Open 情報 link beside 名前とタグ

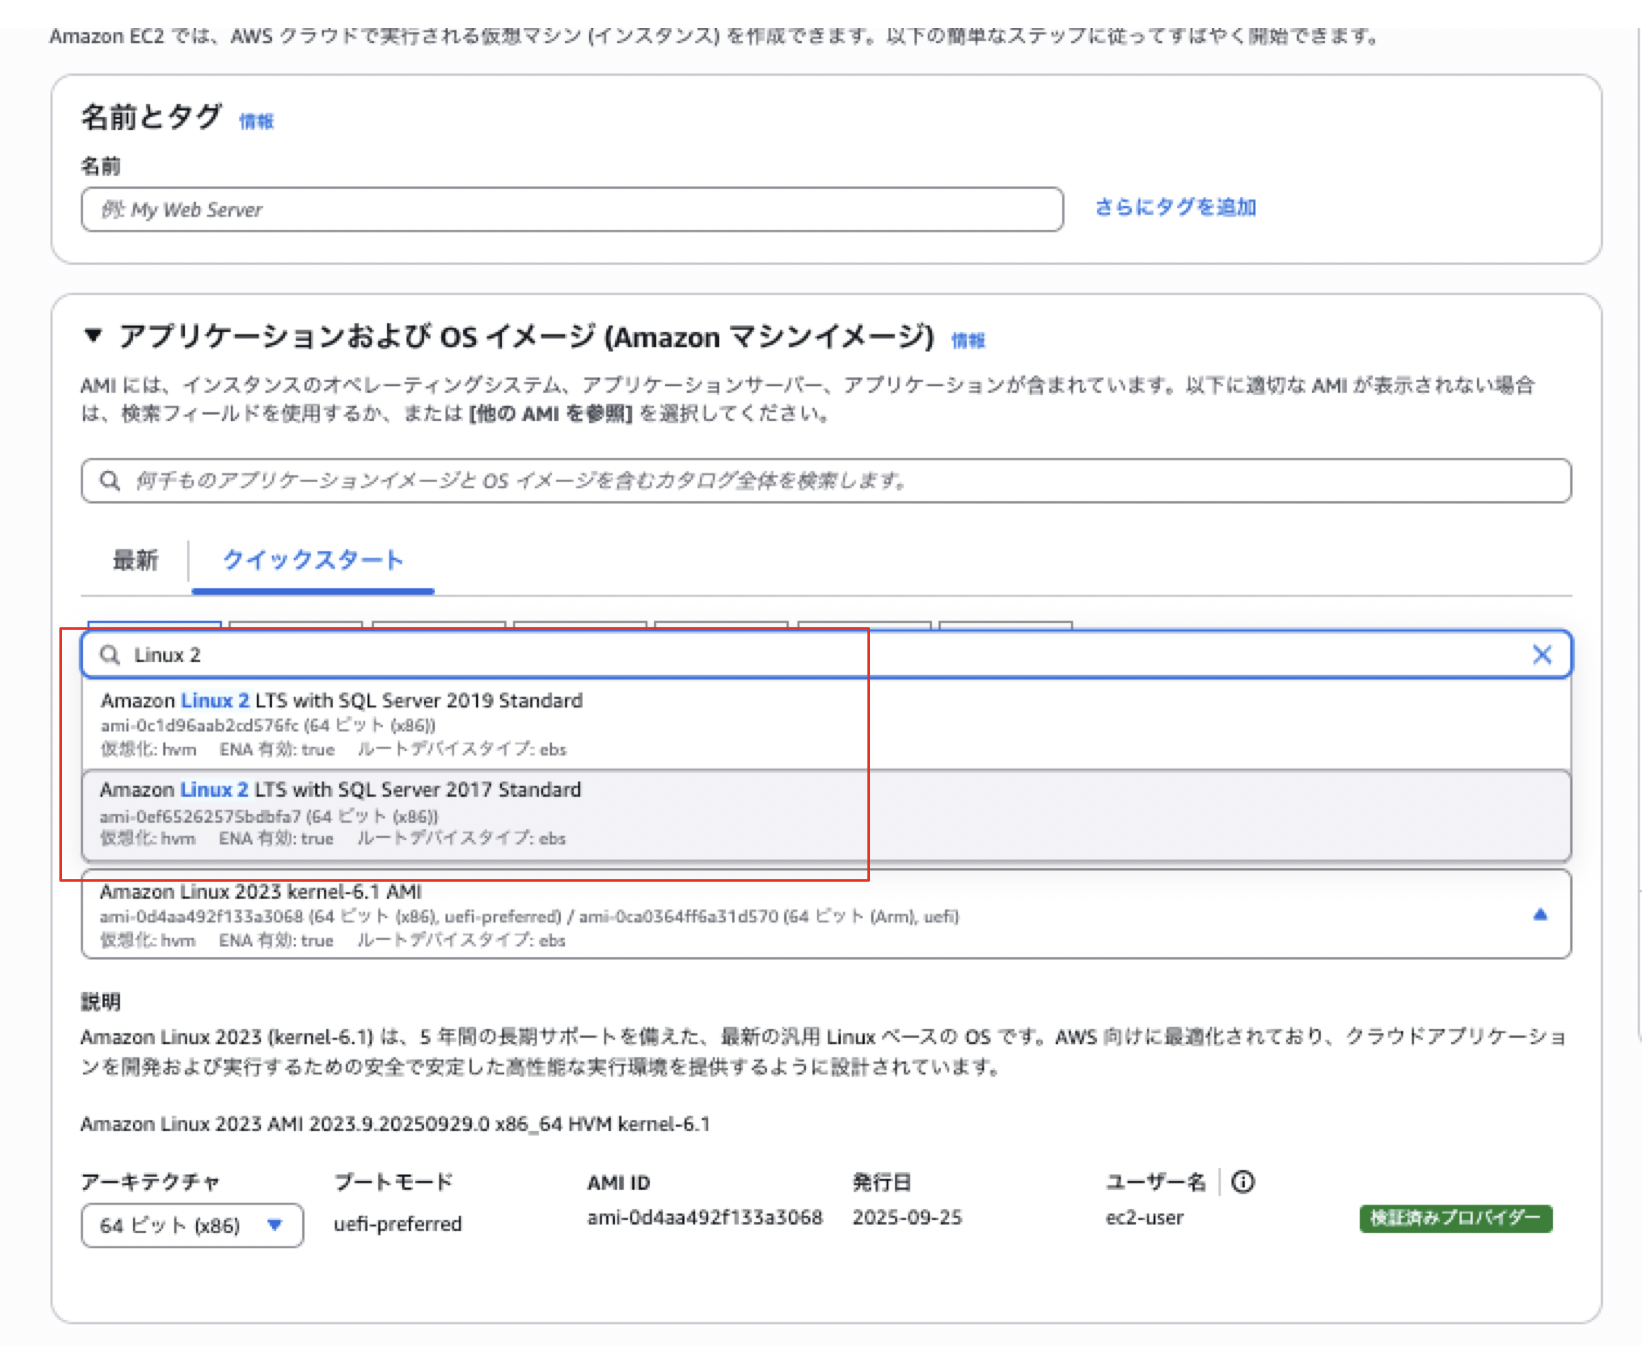[x=256, y=121]
